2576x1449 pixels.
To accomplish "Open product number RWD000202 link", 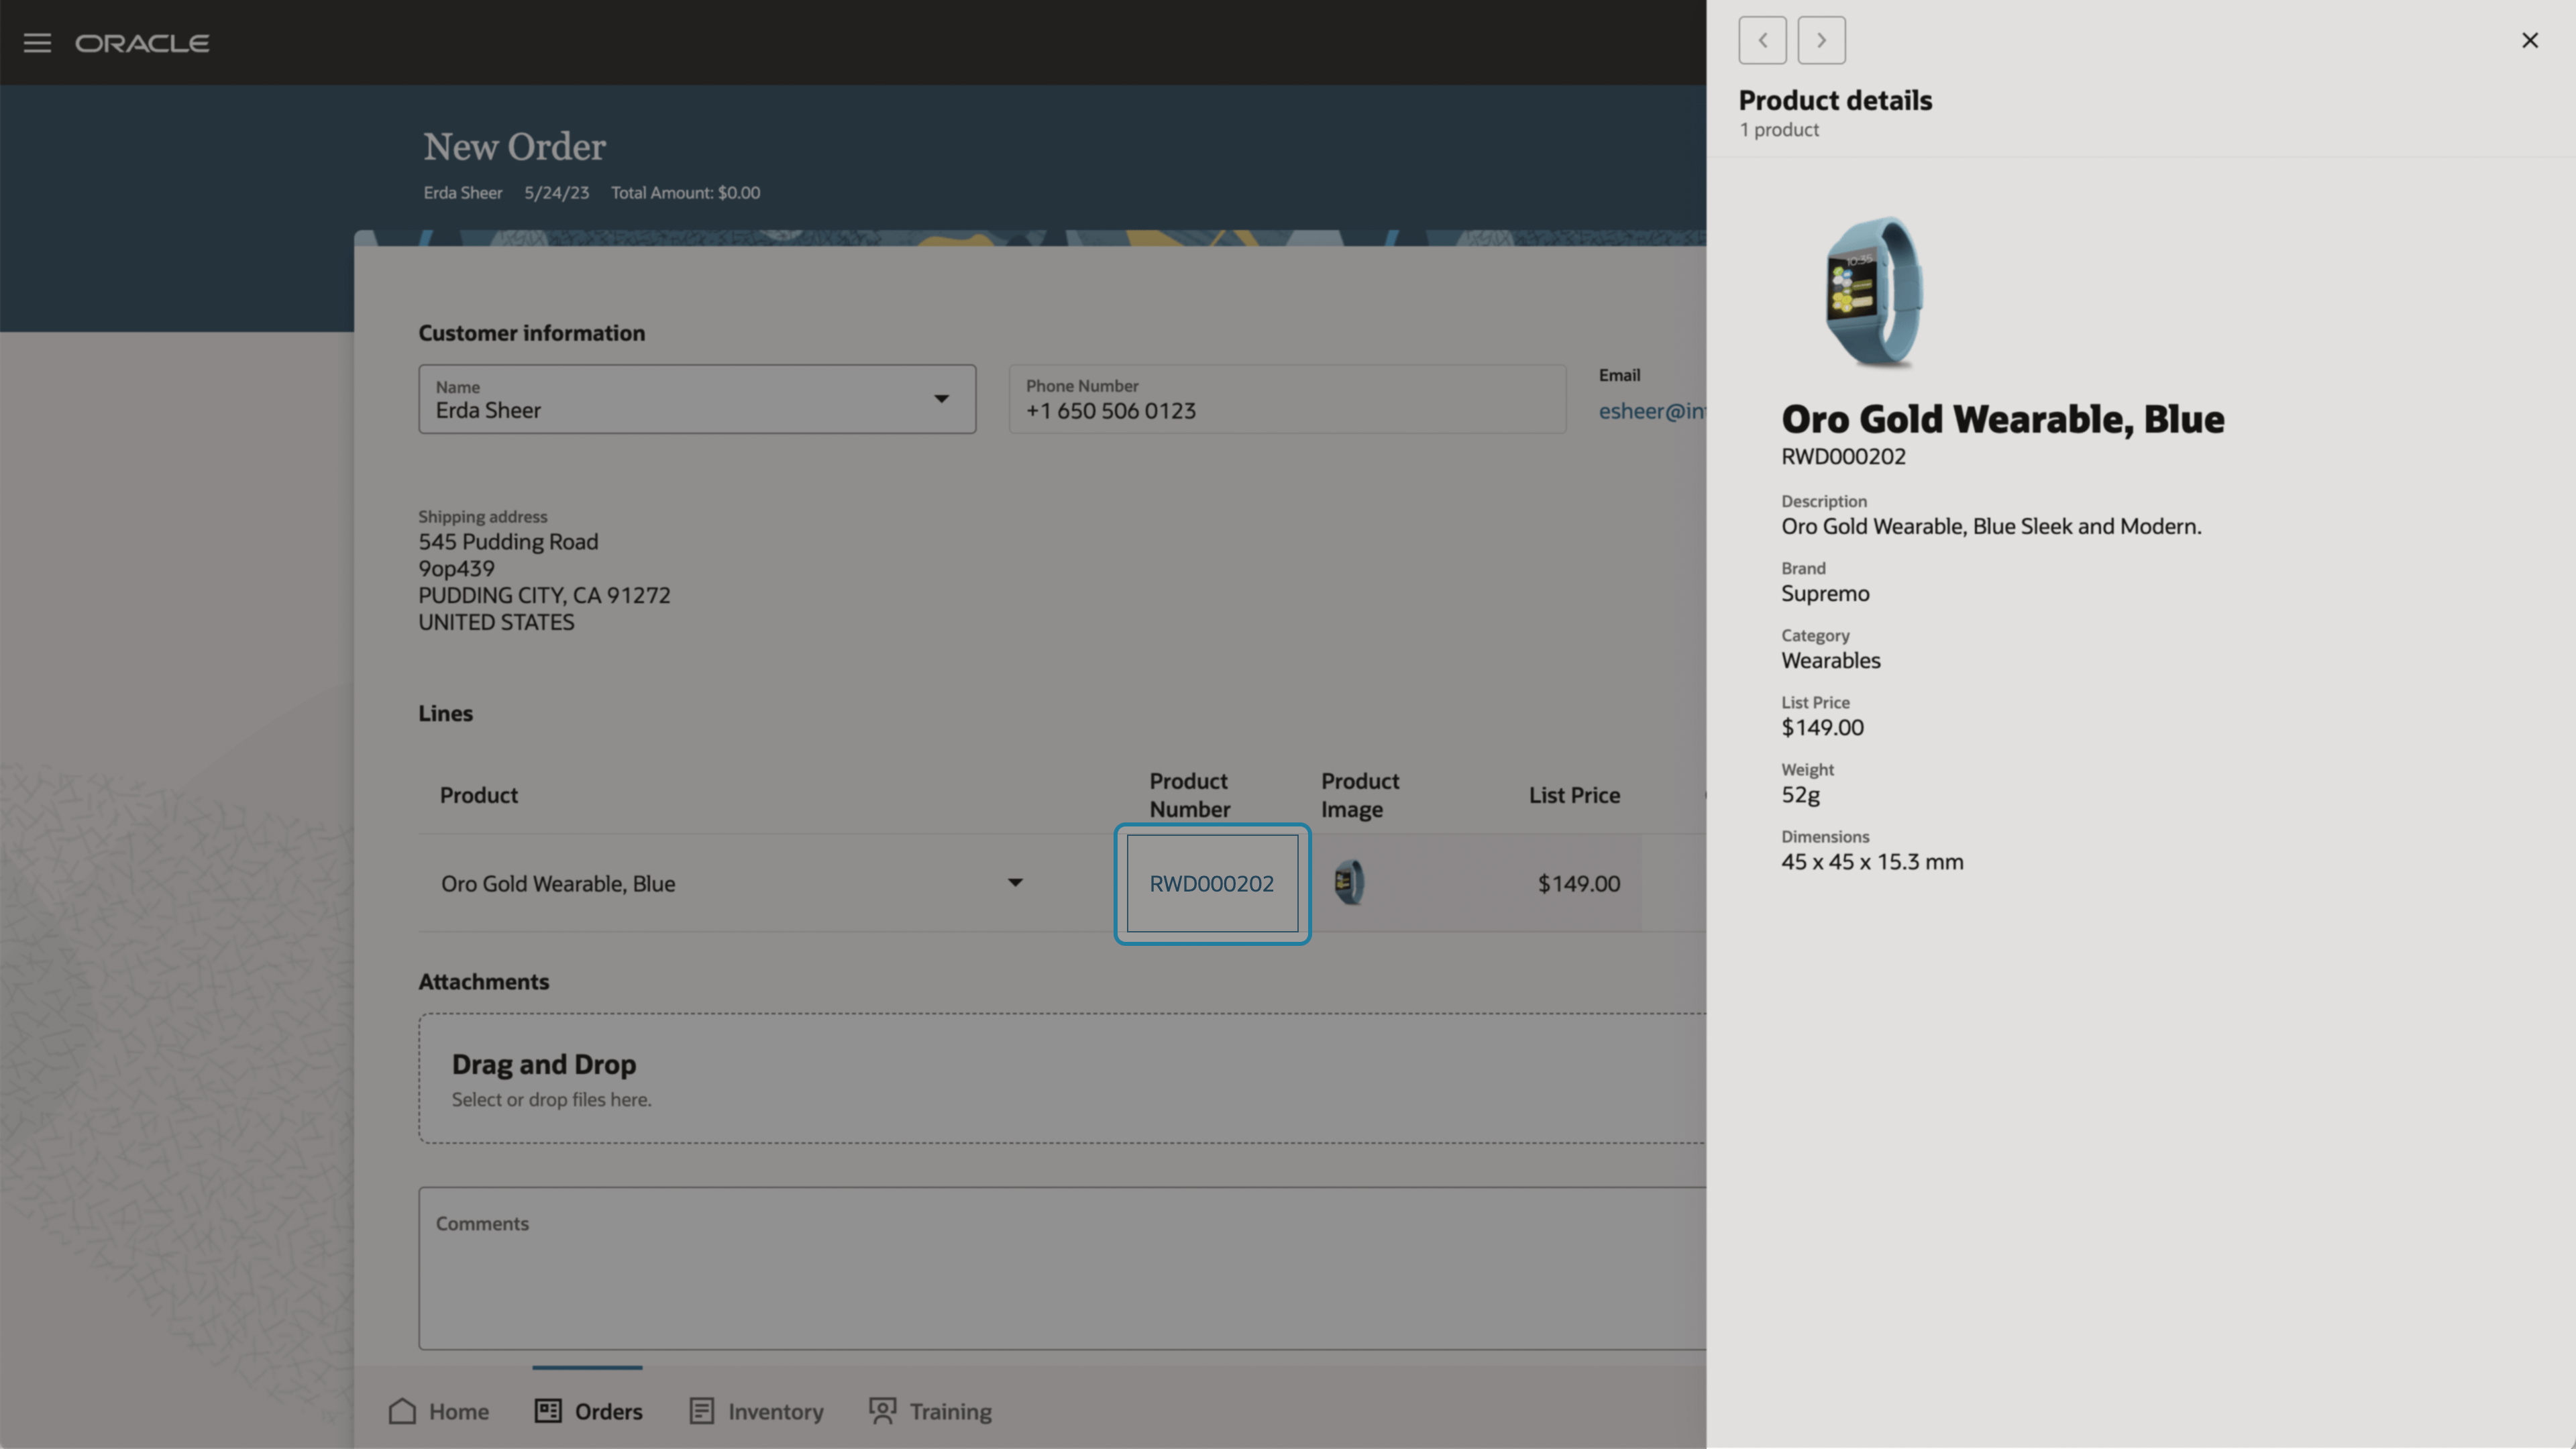I will coord(1211,884).
